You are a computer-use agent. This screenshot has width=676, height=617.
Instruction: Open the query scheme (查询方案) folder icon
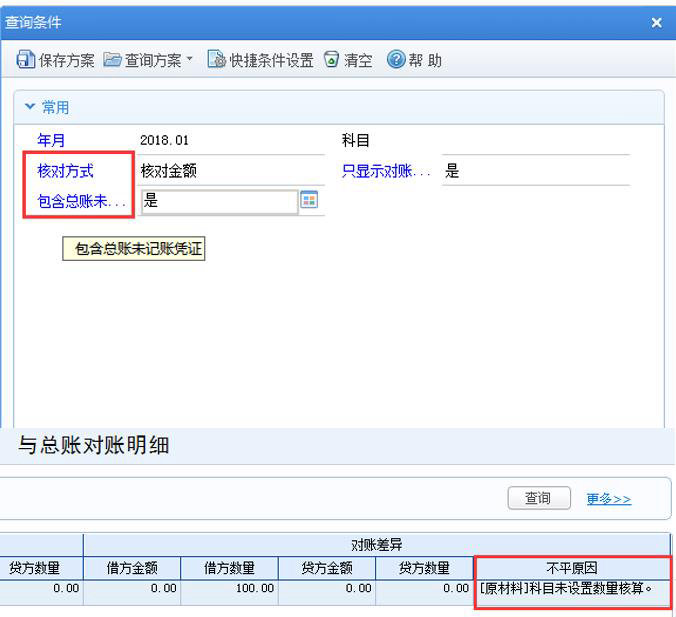[x=113, y=60]
